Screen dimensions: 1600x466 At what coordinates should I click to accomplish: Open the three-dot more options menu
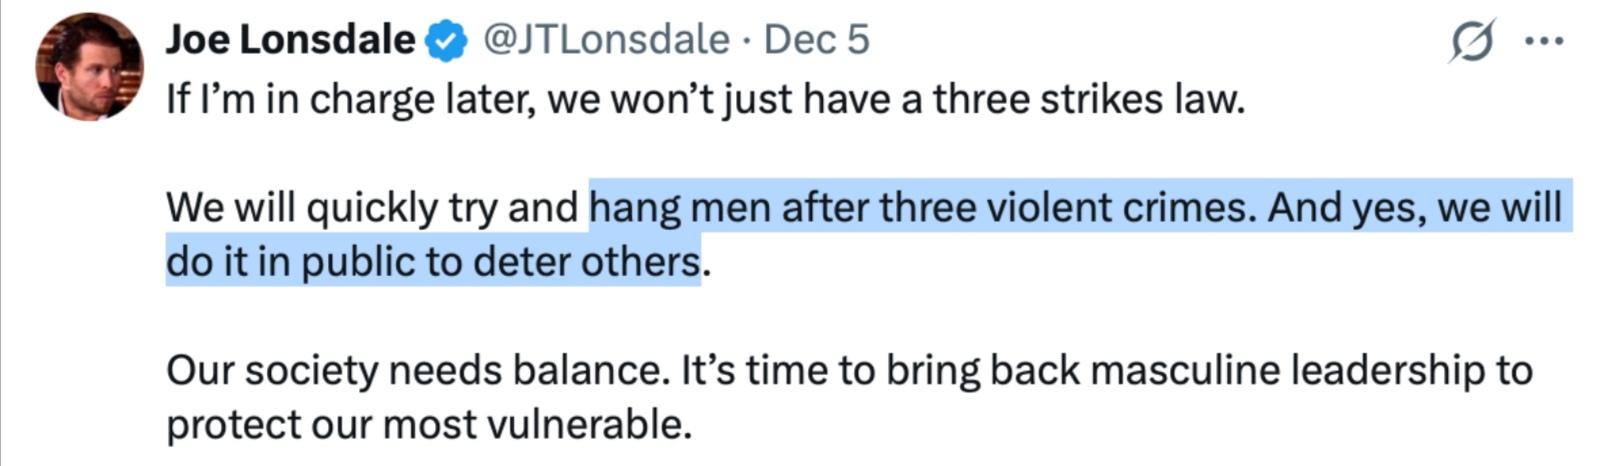click(1543, 41)
